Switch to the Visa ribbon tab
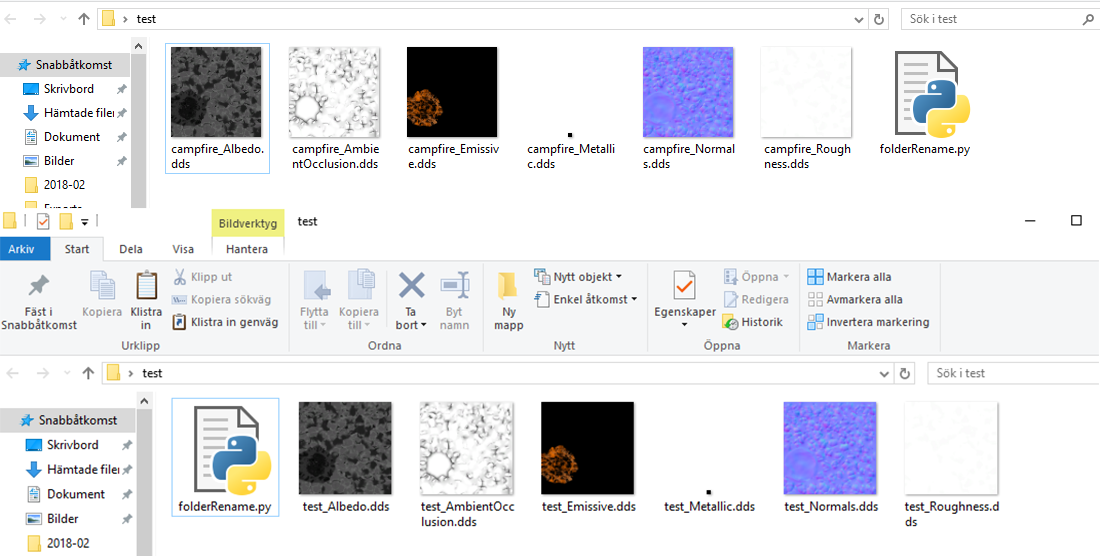Screen dimensions: 1100x556 point(184,249)
